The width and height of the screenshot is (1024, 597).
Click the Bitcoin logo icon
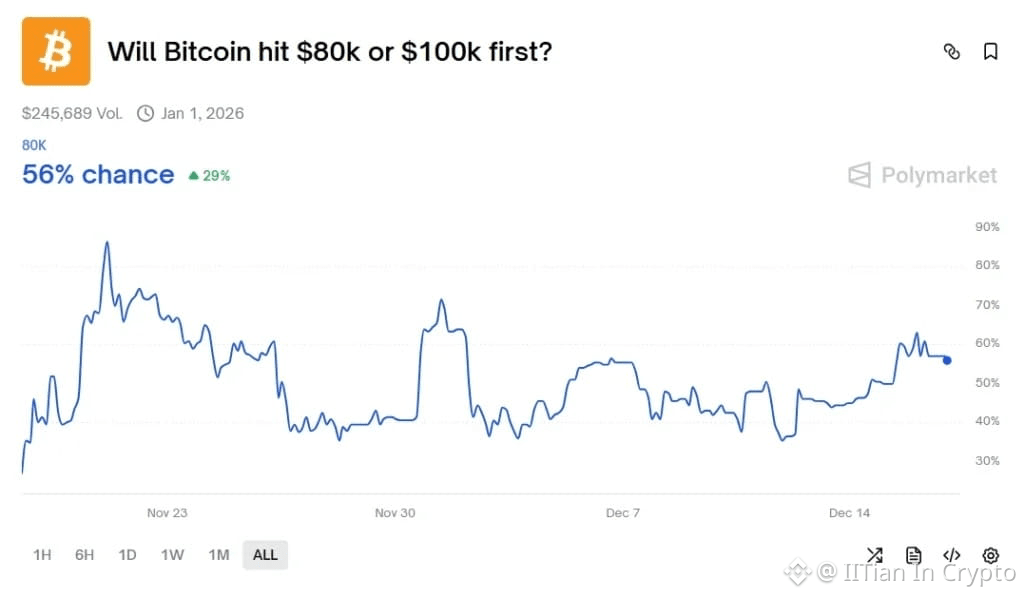(56, 51)
